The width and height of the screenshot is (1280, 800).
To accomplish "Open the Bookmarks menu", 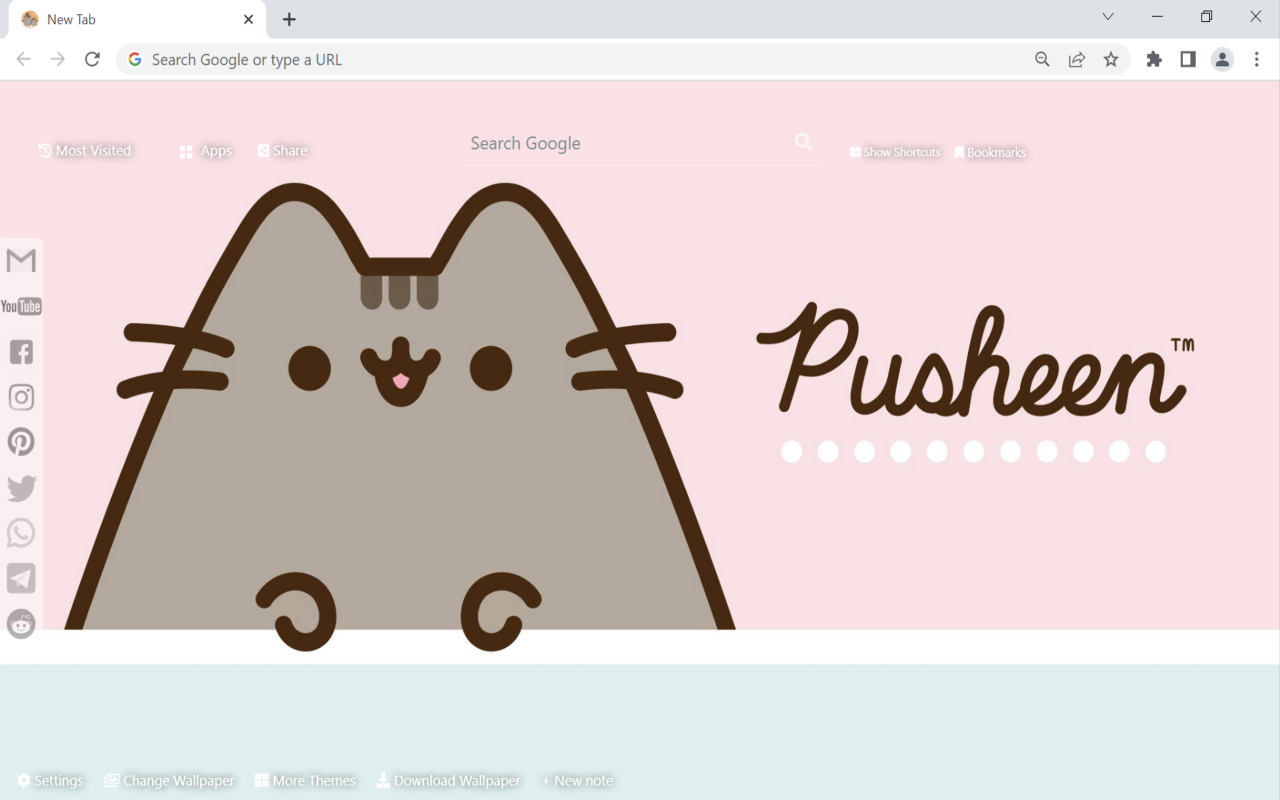I will [990, 152].
